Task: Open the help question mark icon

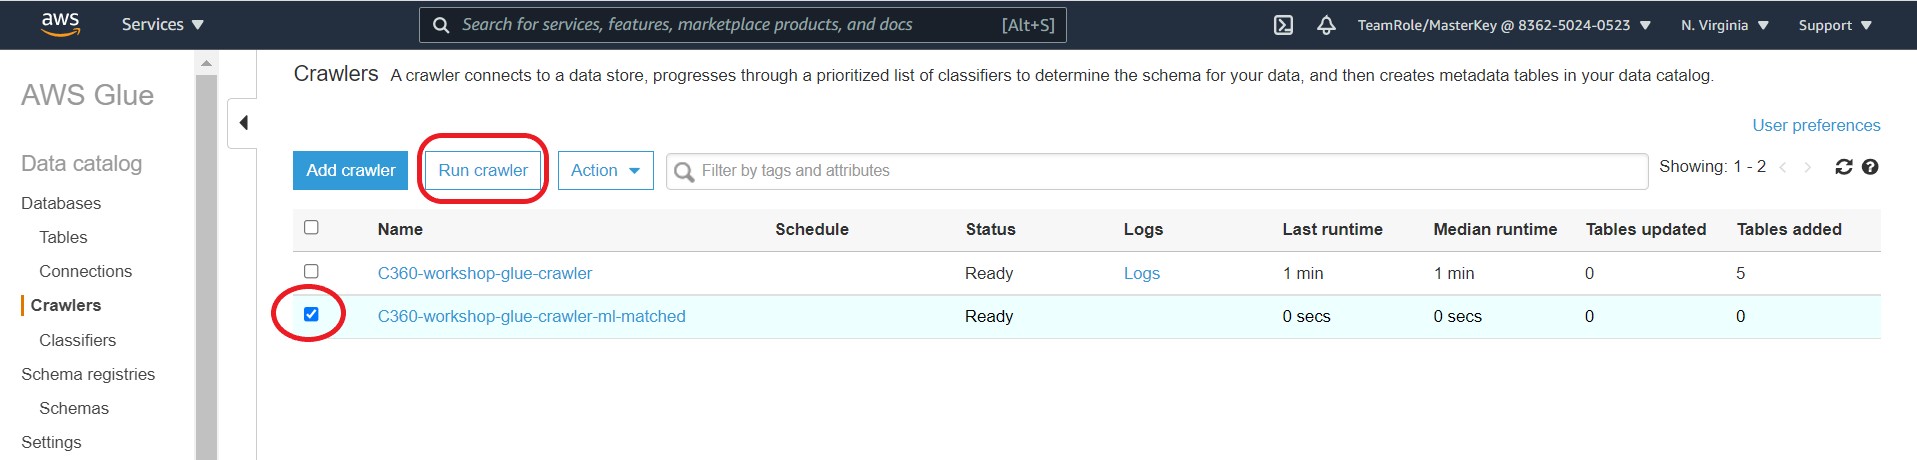Action: tap(1870, 167)
